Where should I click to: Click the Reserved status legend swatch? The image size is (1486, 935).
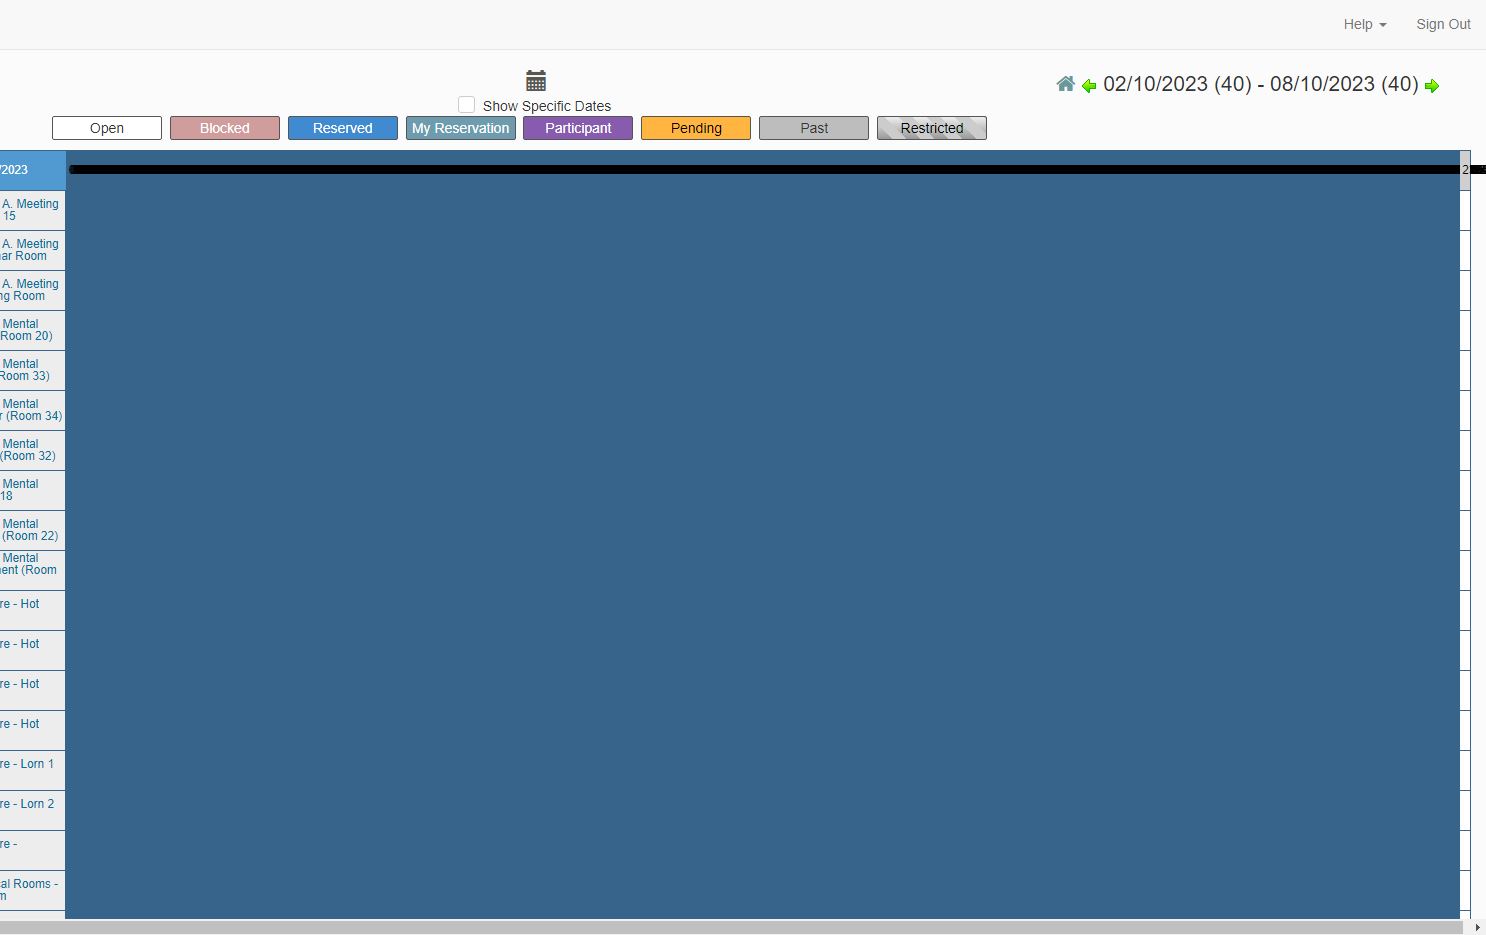click(x=342, y=128)
